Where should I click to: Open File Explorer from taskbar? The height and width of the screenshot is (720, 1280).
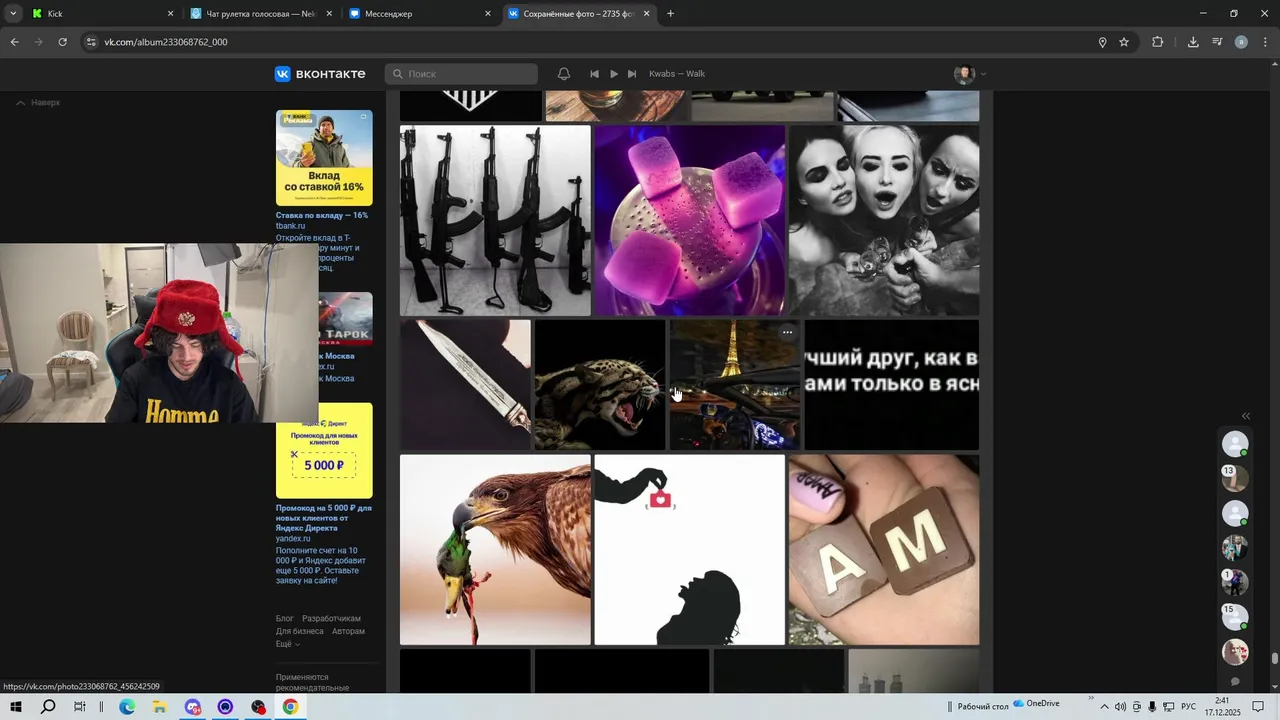pyautogui.click(x=159, y=707)
